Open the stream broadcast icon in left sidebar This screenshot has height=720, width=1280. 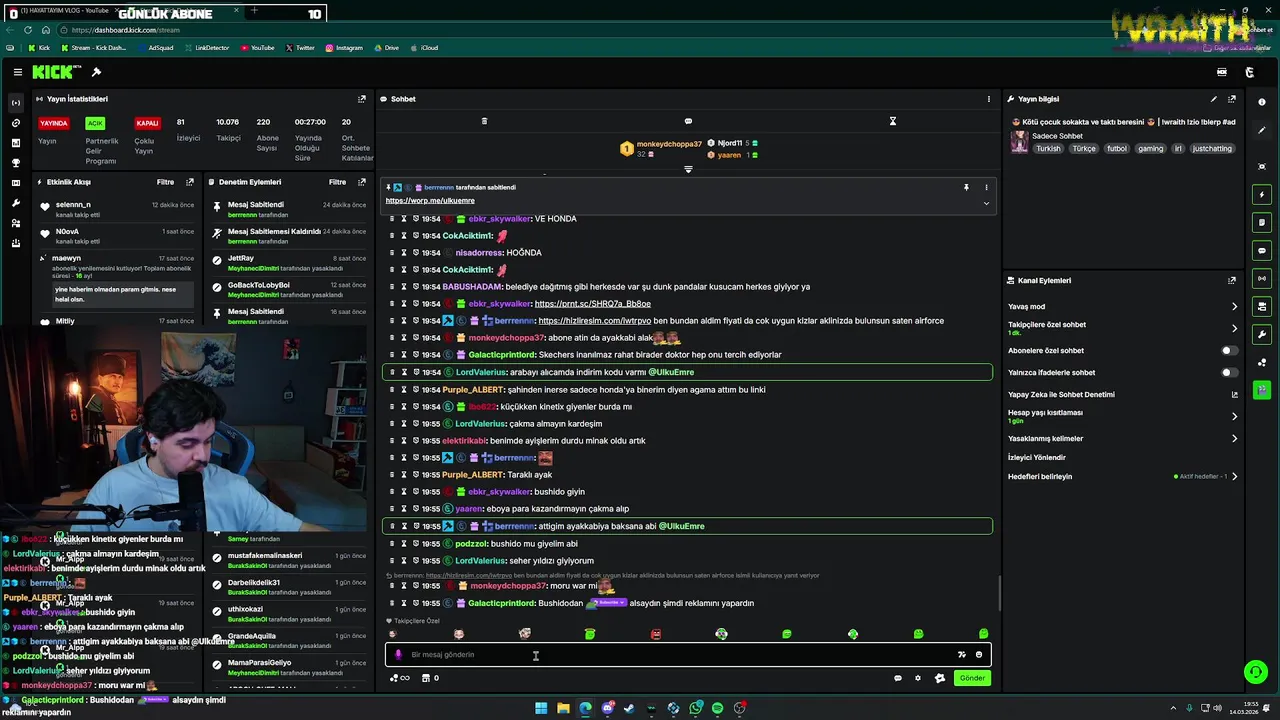(15, 103)
